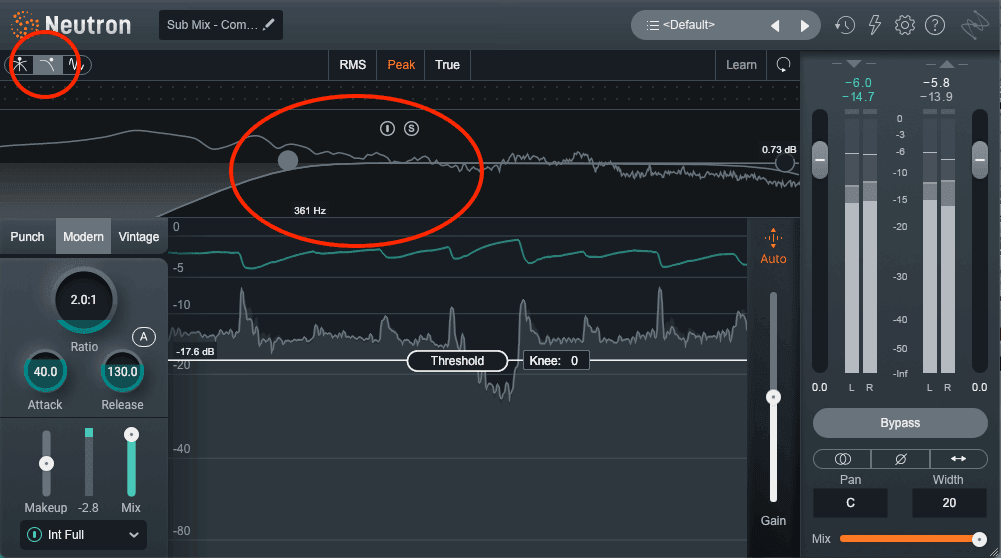
Task: Click the input meter down-triangle icon
Action: pos(854,64)
